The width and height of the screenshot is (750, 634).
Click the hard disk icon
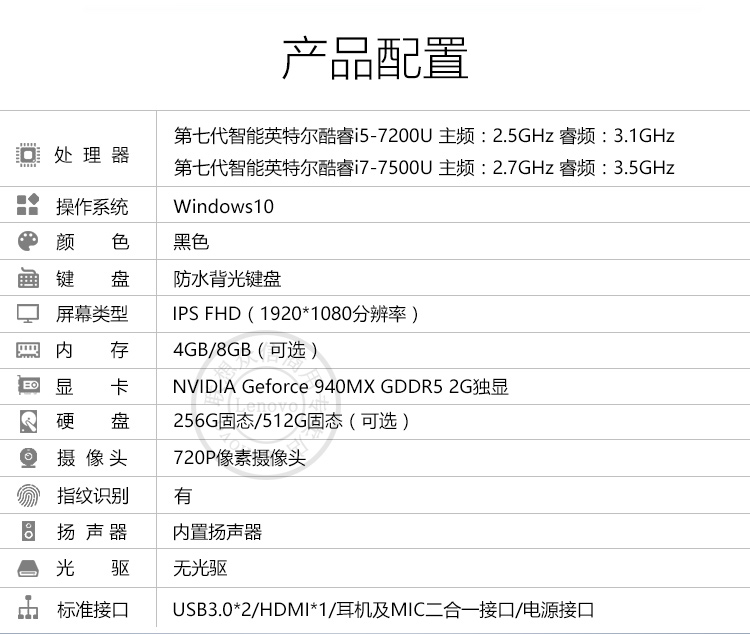pyautogui.click(x=28, y=421)
